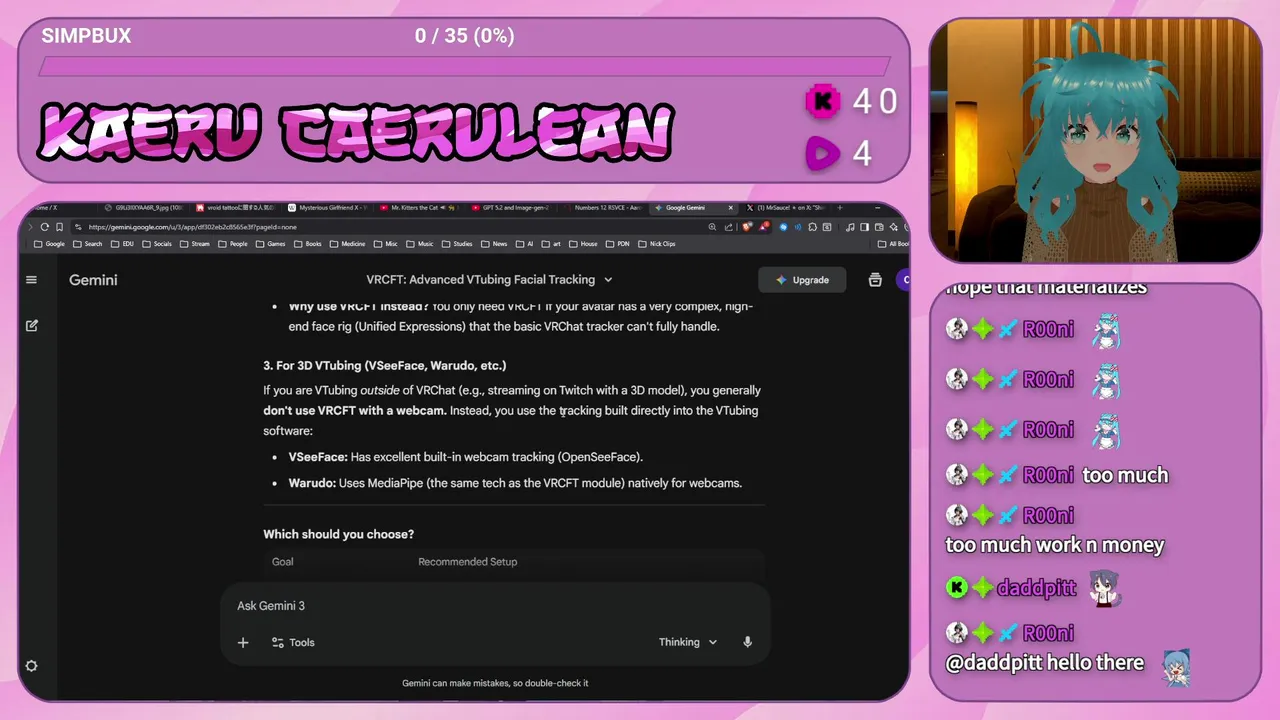
Task: Focus the Ask Gemini 3 input field
Action: click(x=495, y=606)
